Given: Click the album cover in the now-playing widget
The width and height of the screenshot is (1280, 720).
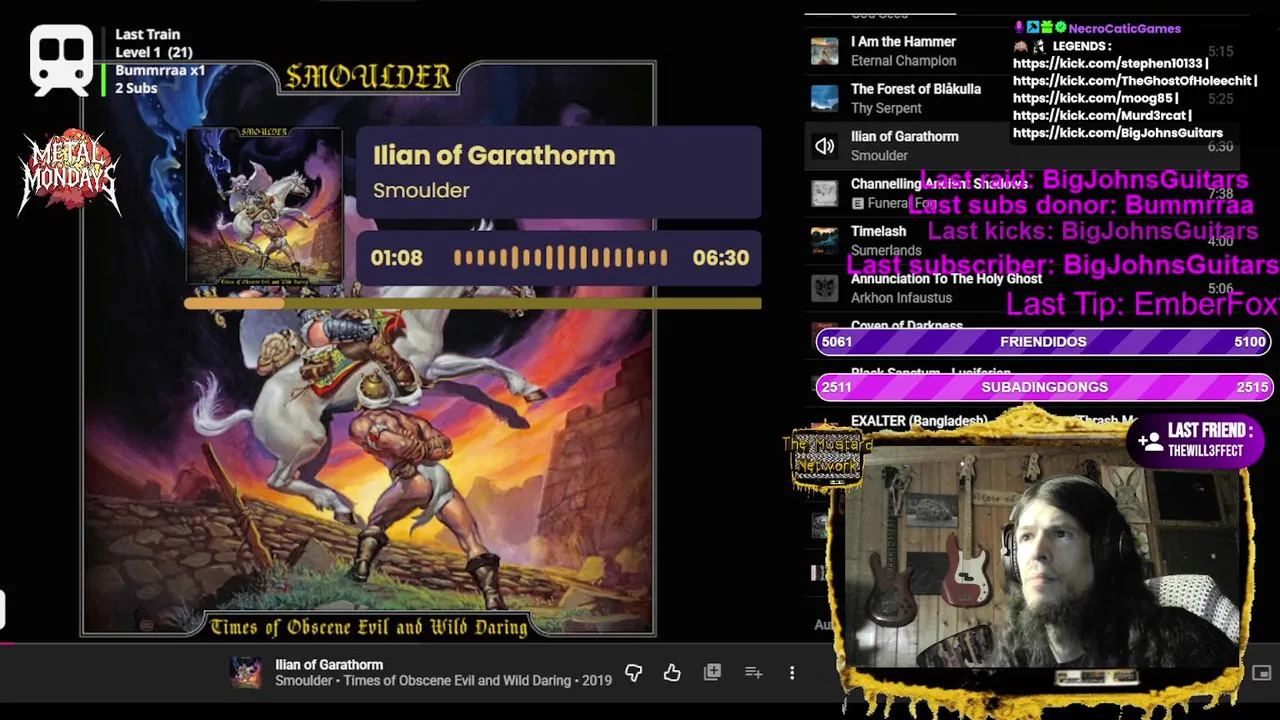Looking at the screenshot, I should pyautogui.click(x=264, y=205).
